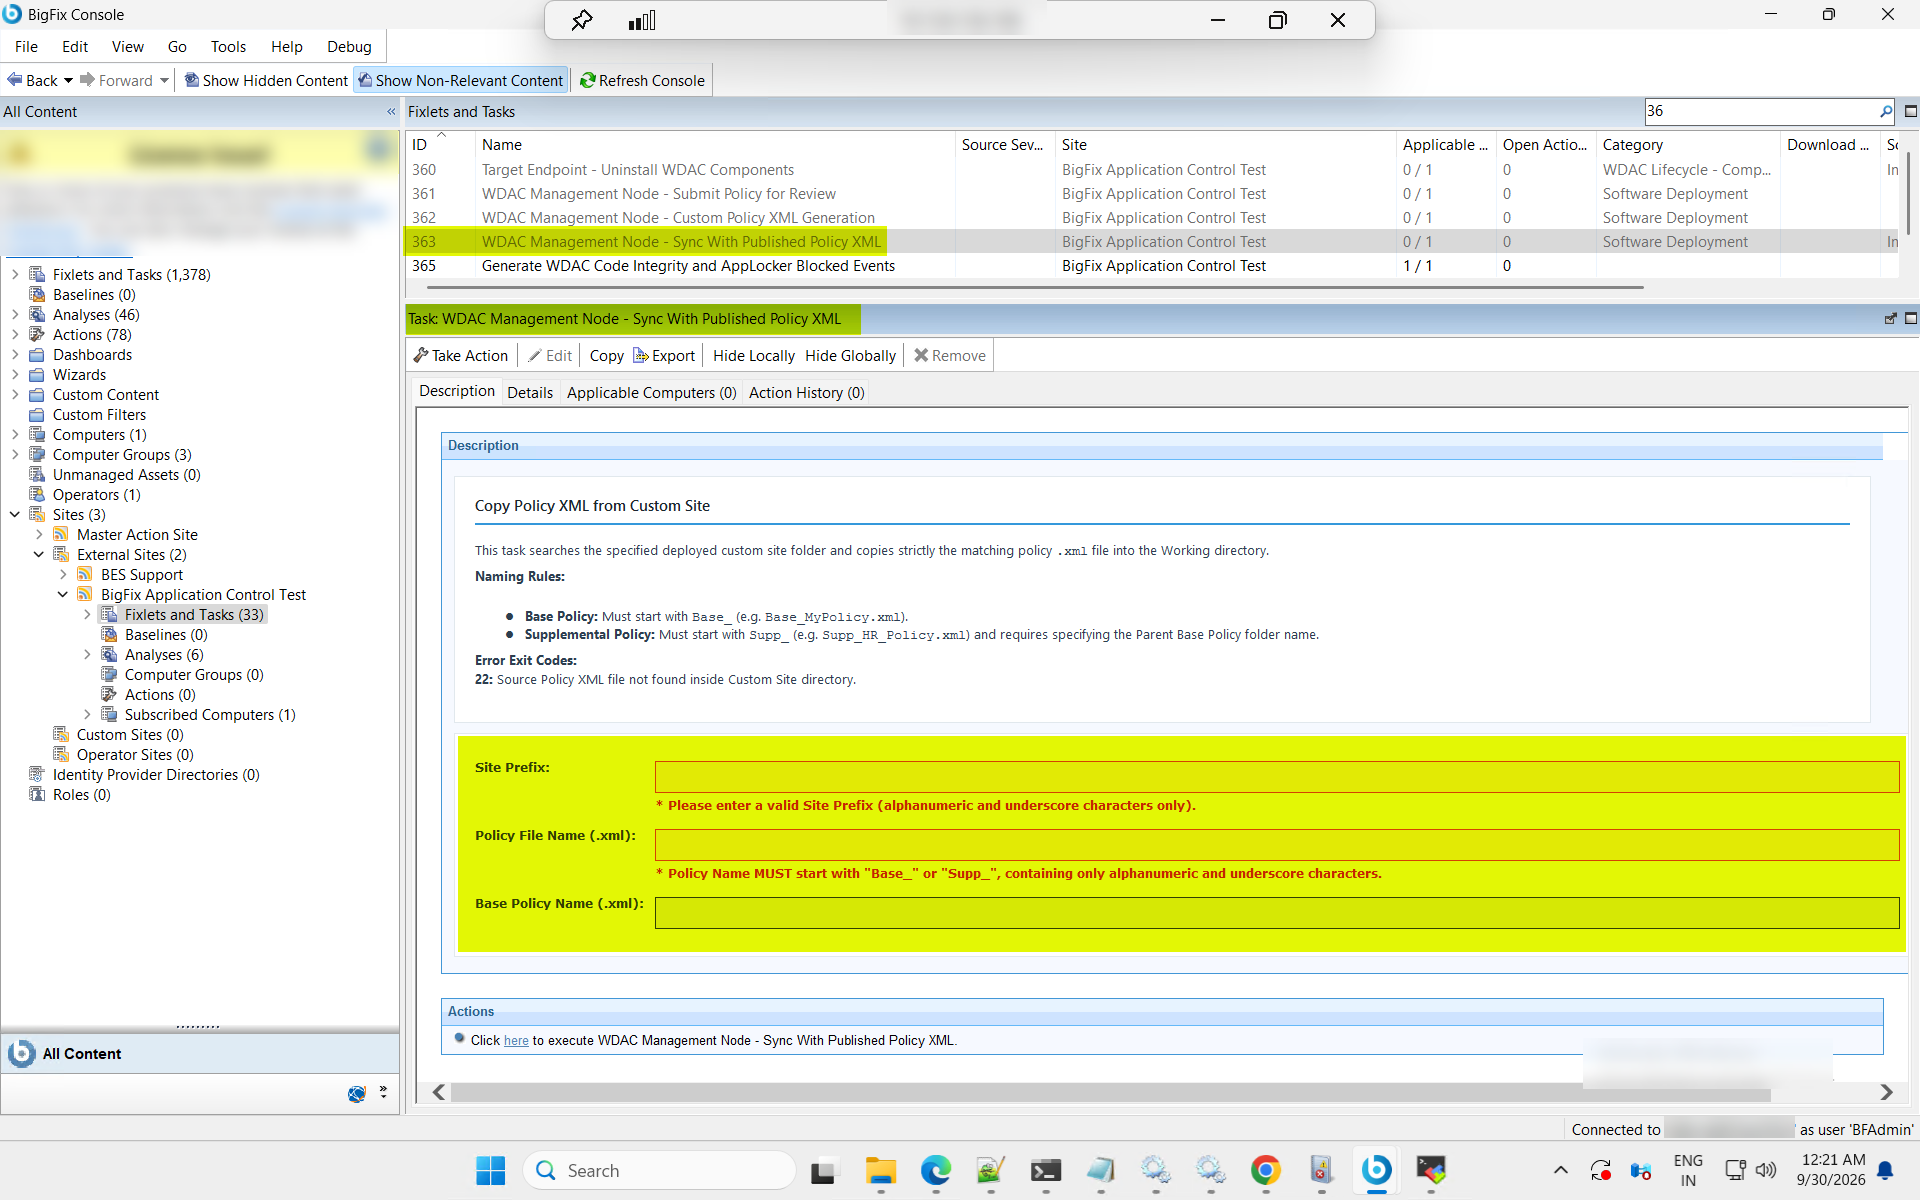
Task: Open the Forward history dropdown arrow
Action: 164,80
